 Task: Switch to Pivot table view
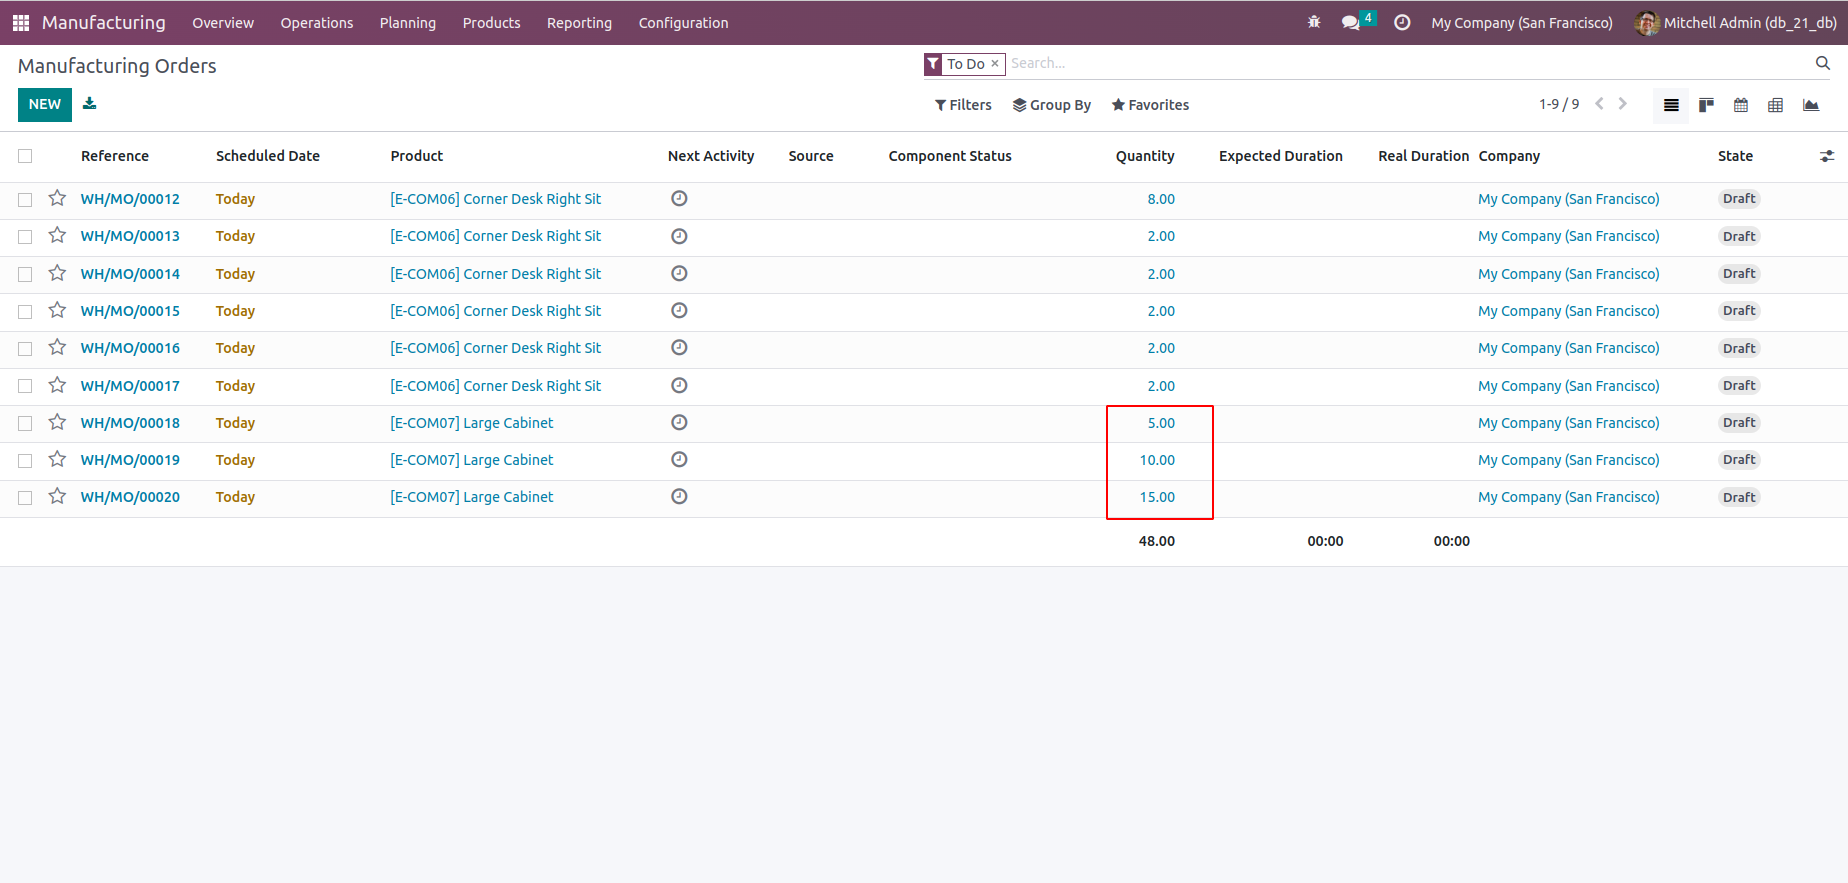tap(1776, 105)
